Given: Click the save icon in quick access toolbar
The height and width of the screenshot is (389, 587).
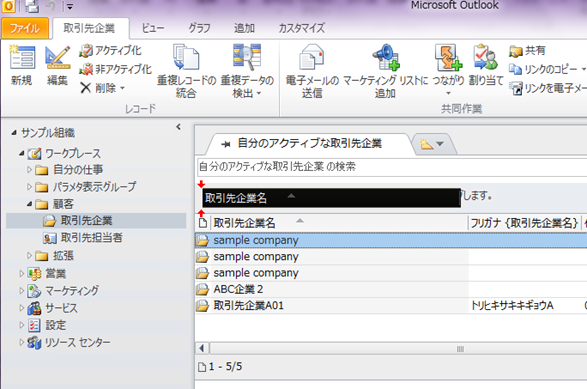Looking at the screenshot, I should pos(33,6).
